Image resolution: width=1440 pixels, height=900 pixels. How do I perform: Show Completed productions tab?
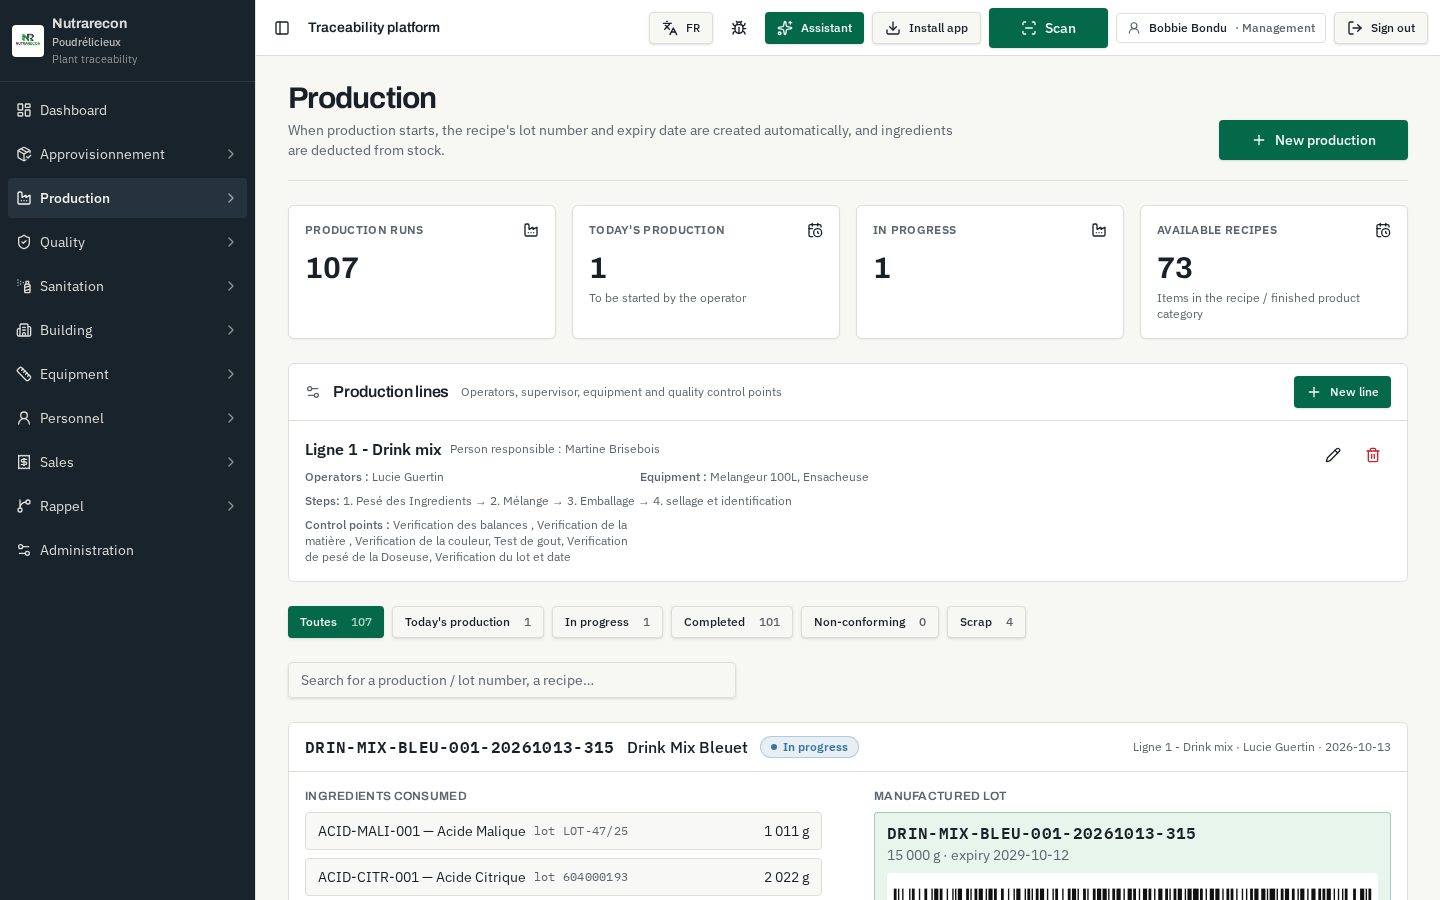tap(732, 622)
